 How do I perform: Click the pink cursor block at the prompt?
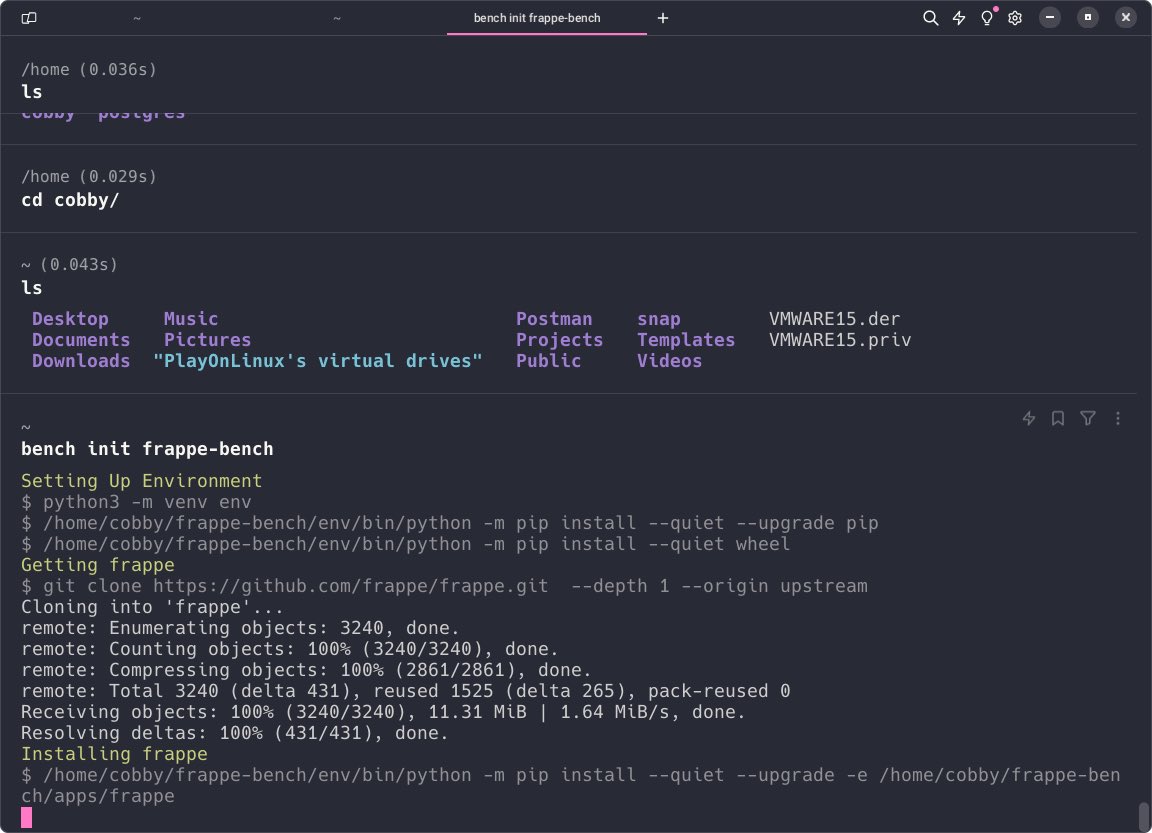(x=26, y=817)
